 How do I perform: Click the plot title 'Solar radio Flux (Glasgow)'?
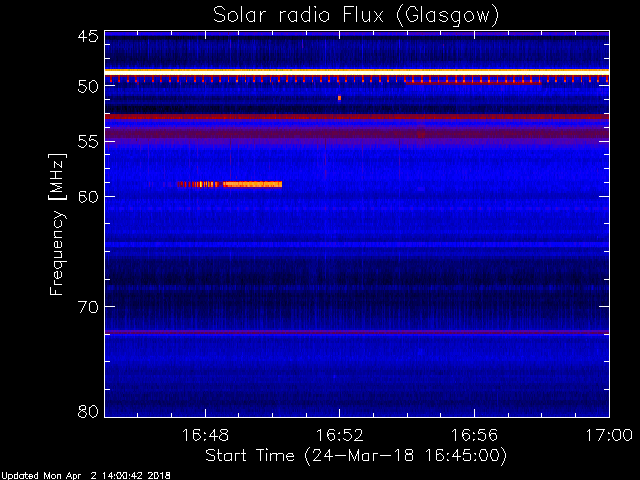point(356,15)
